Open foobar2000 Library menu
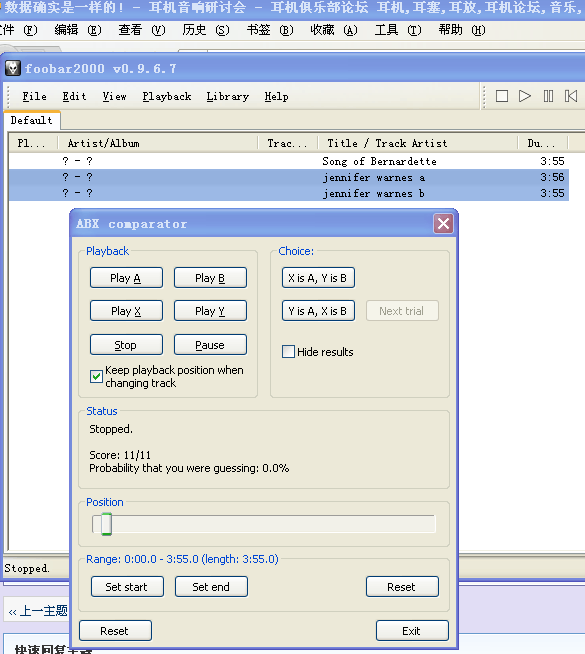585x654 pixels. 228,96
